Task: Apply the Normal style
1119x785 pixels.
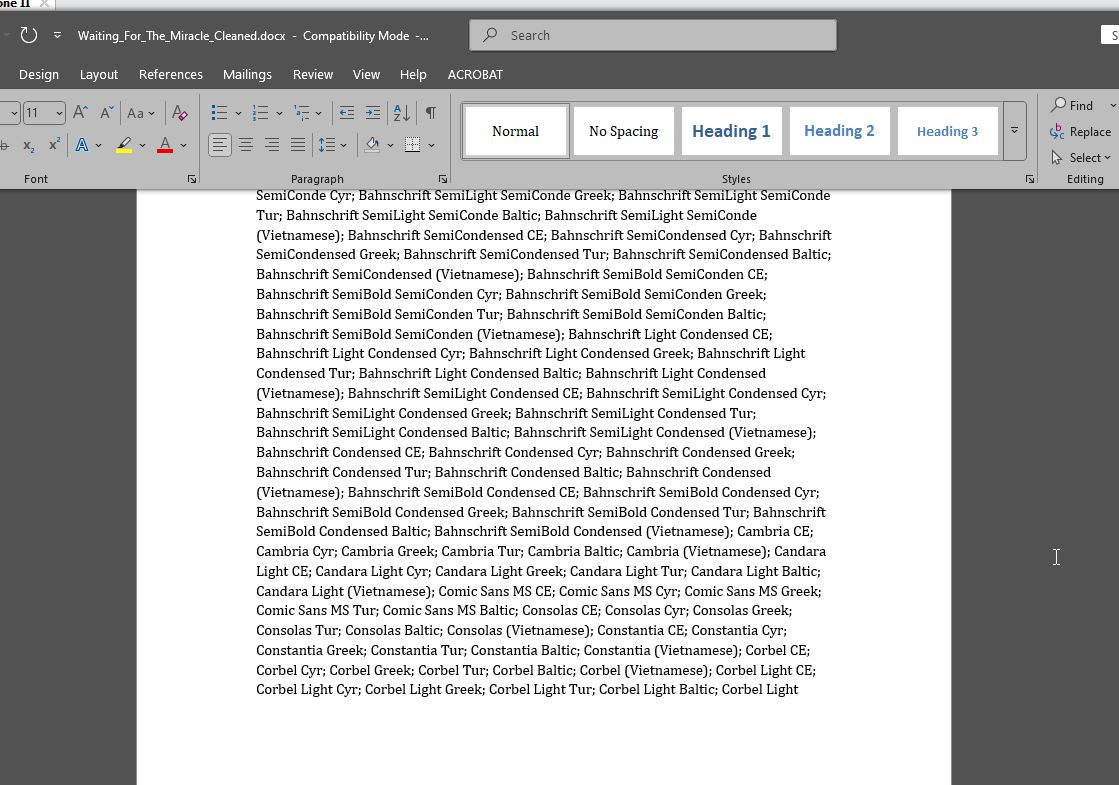Action: [x=515, y=131]
